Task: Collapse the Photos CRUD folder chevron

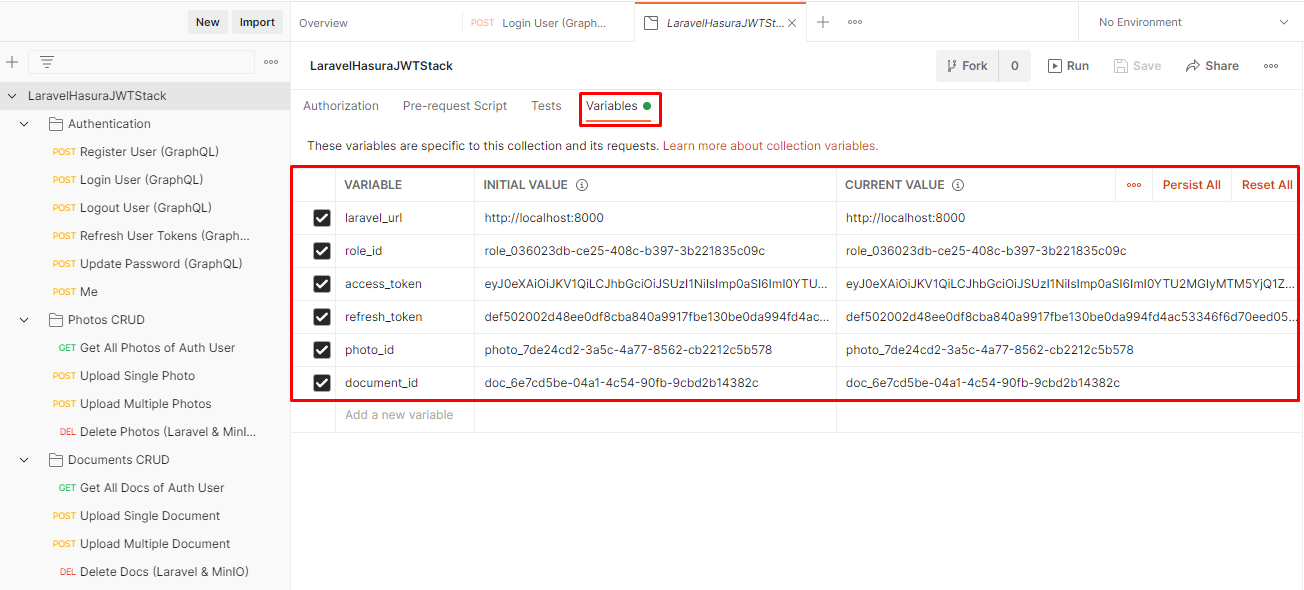Action: pyautogui.click(x=25, y=320)
